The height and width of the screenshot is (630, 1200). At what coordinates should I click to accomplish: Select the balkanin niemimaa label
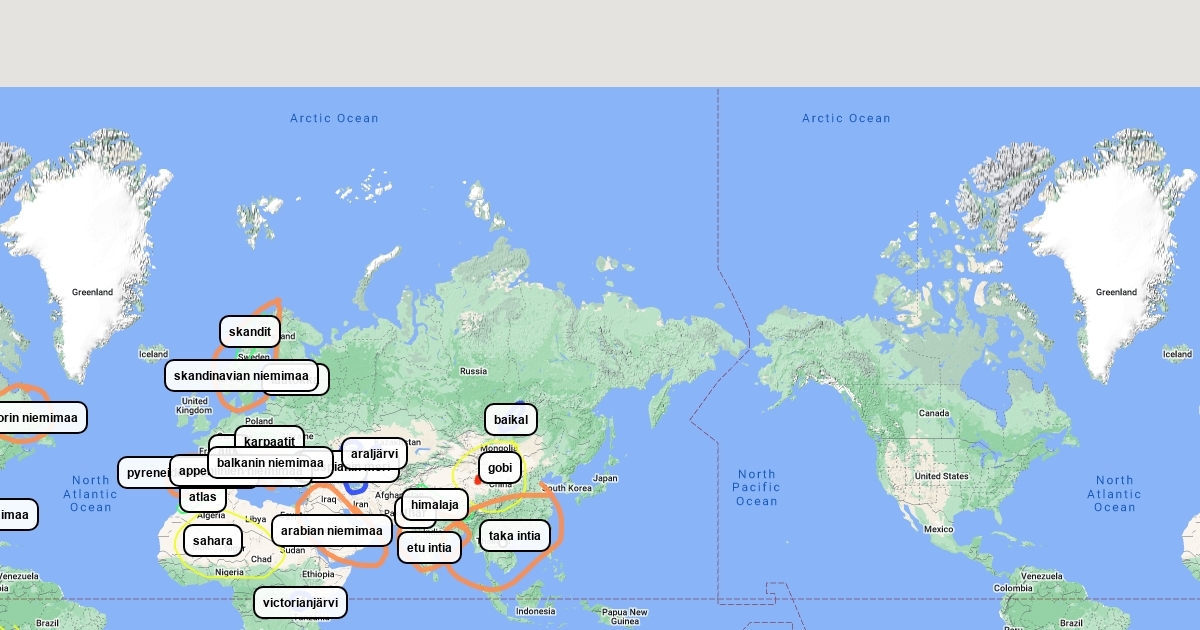270,462
